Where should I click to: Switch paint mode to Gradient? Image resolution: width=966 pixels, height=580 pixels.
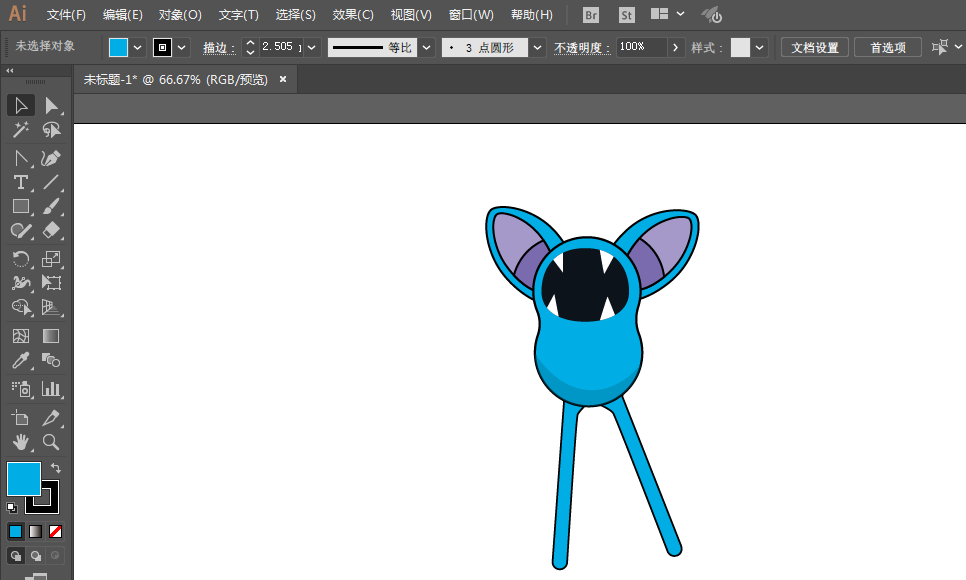tap(36, 531)
